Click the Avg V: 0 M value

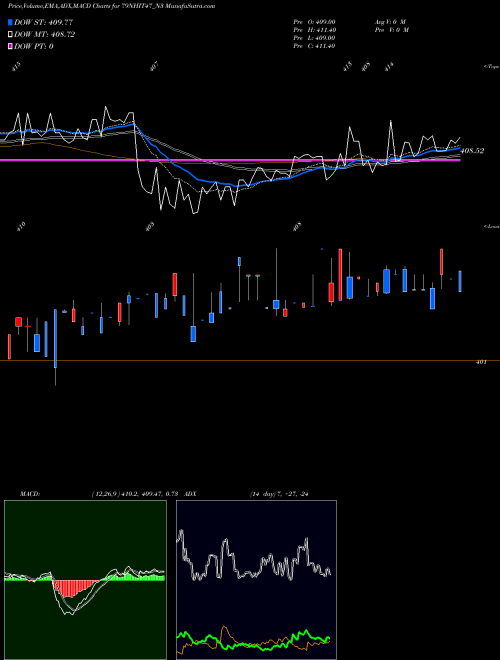click(x=390, y=22)
